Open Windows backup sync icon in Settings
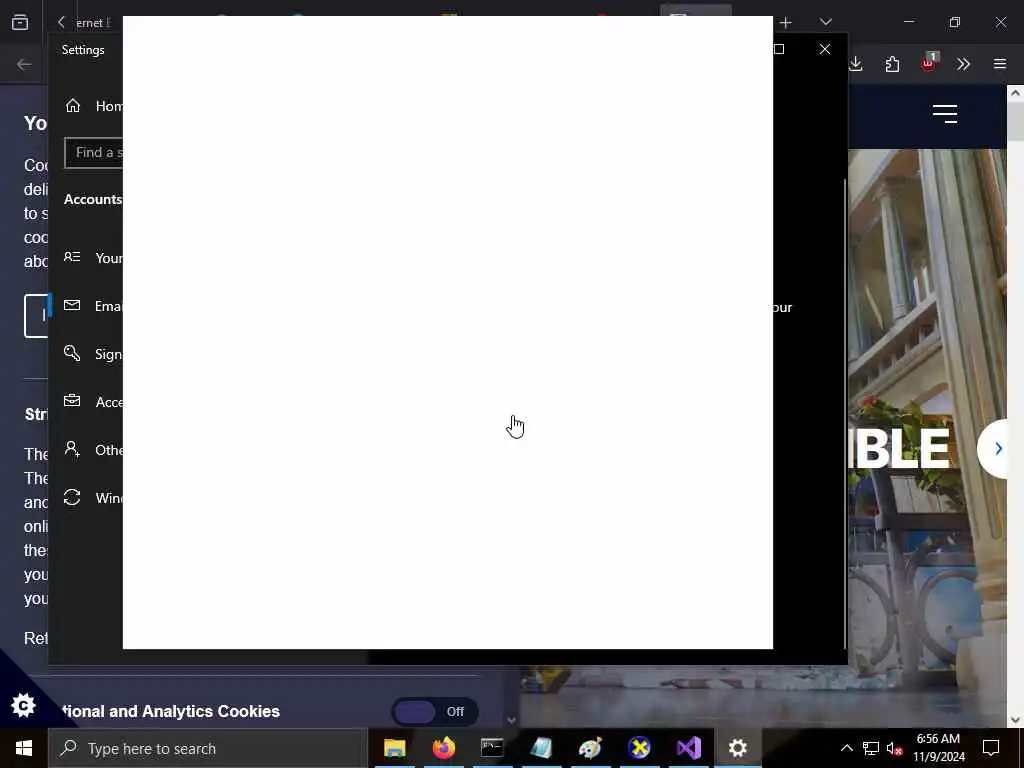1024x768 pixels. click(x=72, y=498)
